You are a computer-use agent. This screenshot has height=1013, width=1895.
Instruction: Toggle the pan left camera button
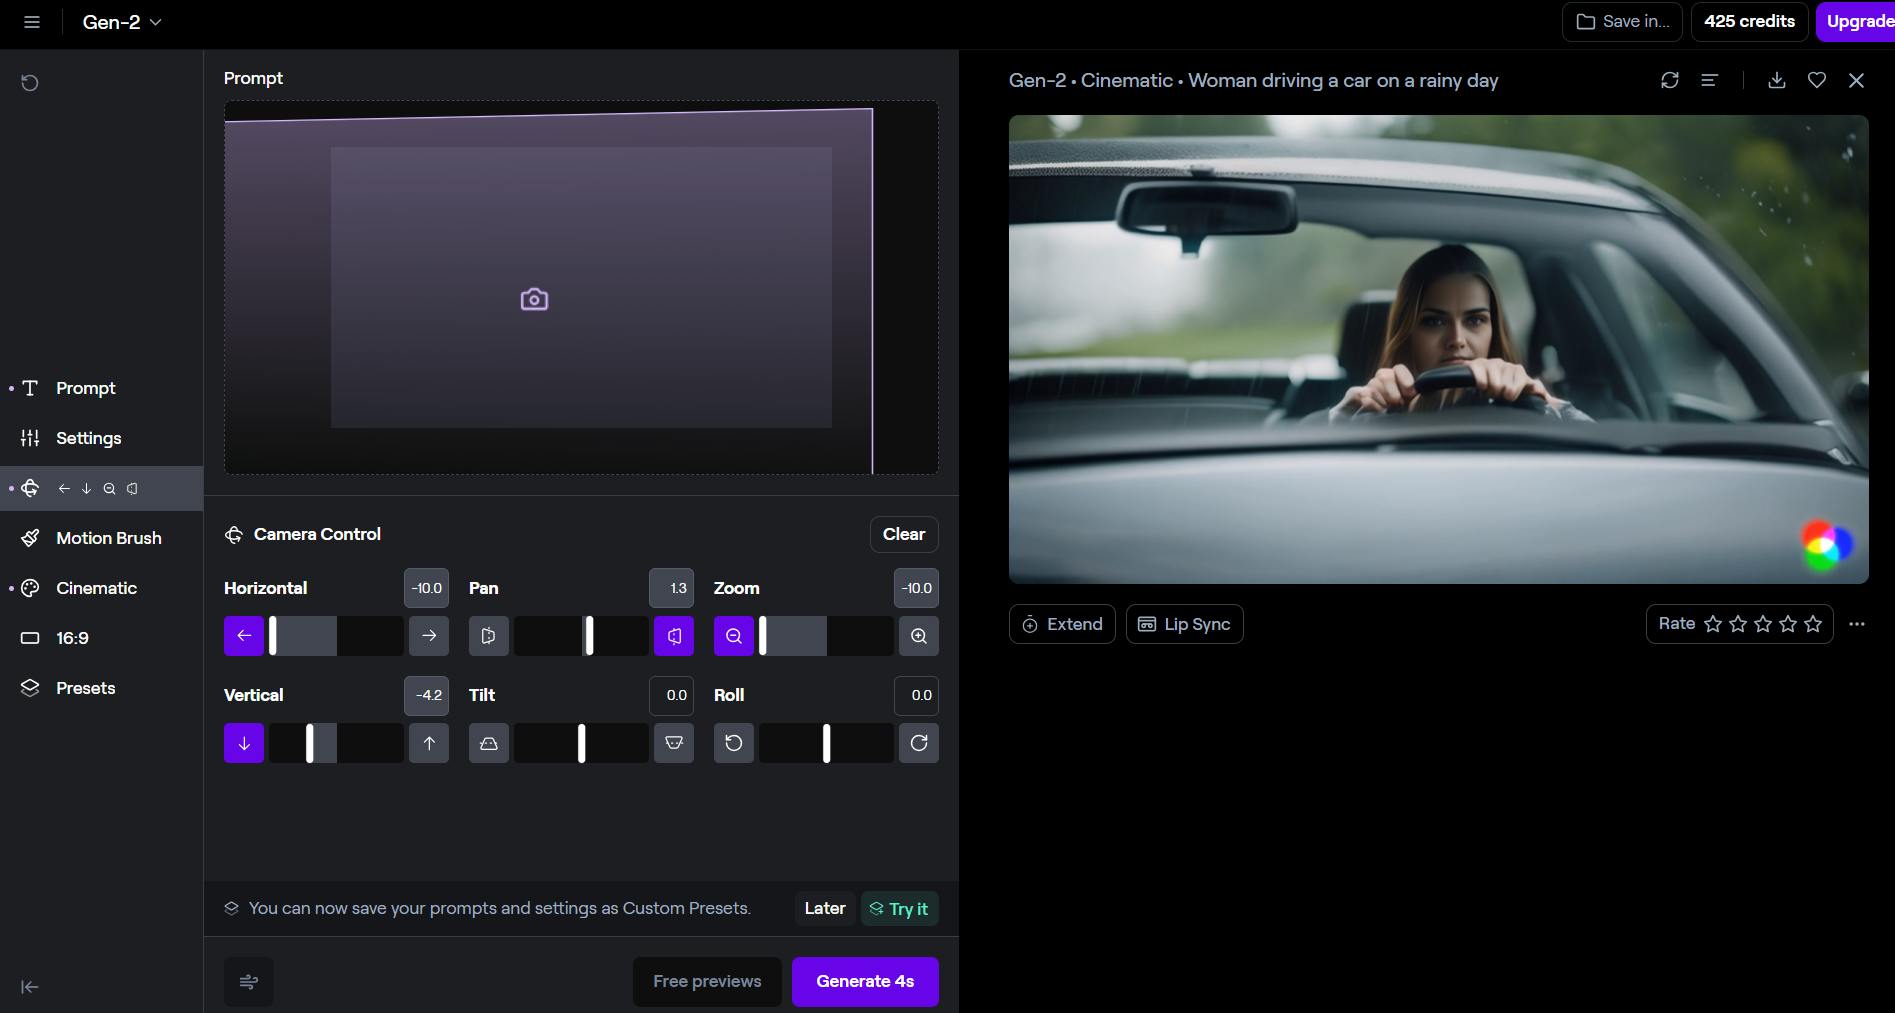coord(488,636)
